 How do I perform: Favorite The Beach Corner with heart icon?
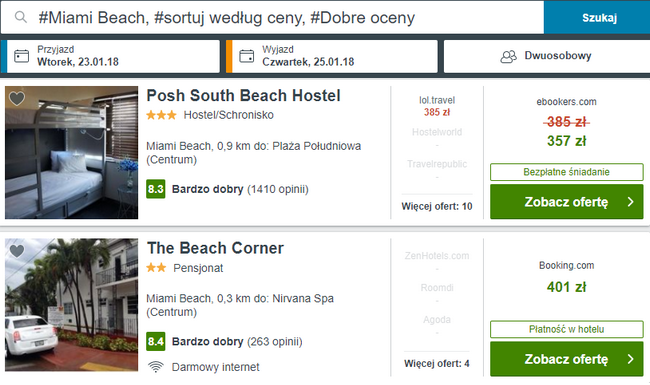click(x=17, y=251)
